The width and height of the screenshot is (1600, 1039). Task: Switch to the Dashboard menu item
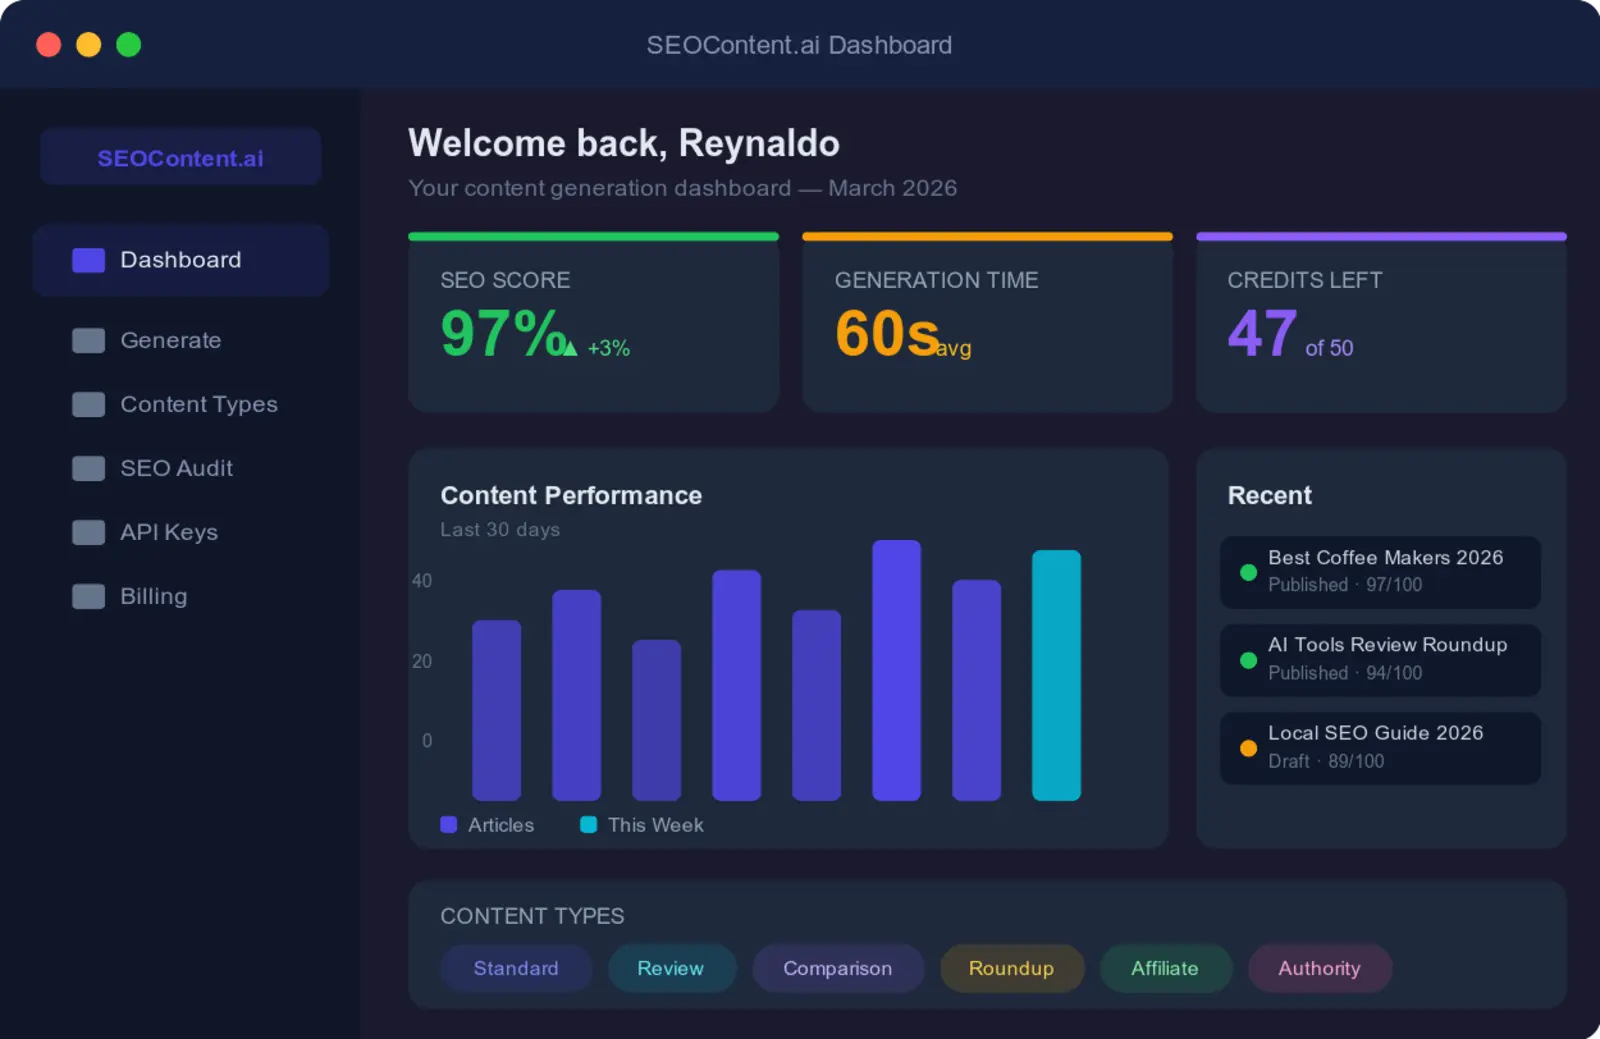pos(180,260)
